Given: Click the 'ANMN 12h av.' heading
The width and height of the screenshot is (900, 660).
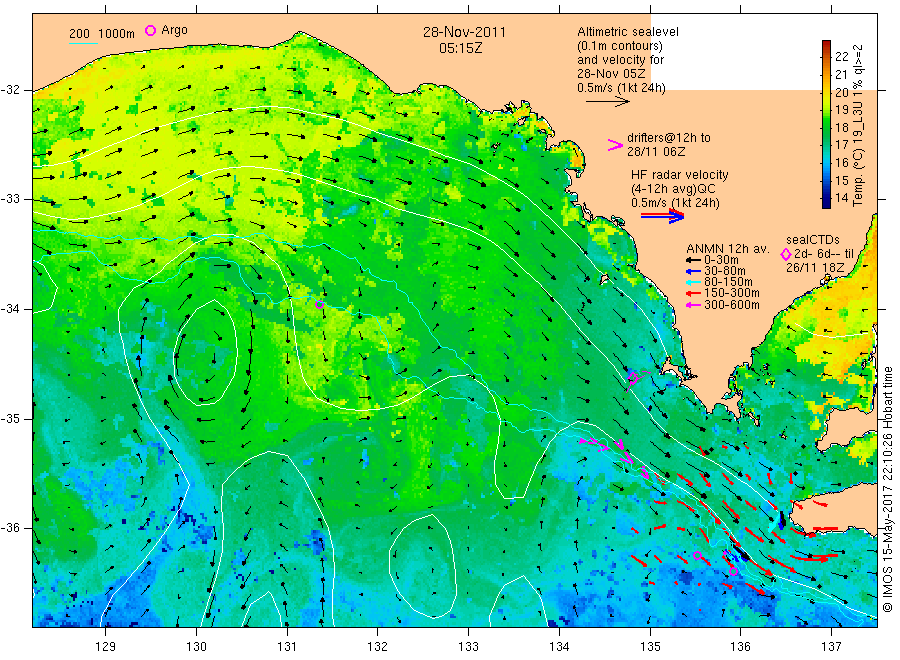Looking at the screenshot, I should (728, 249).
